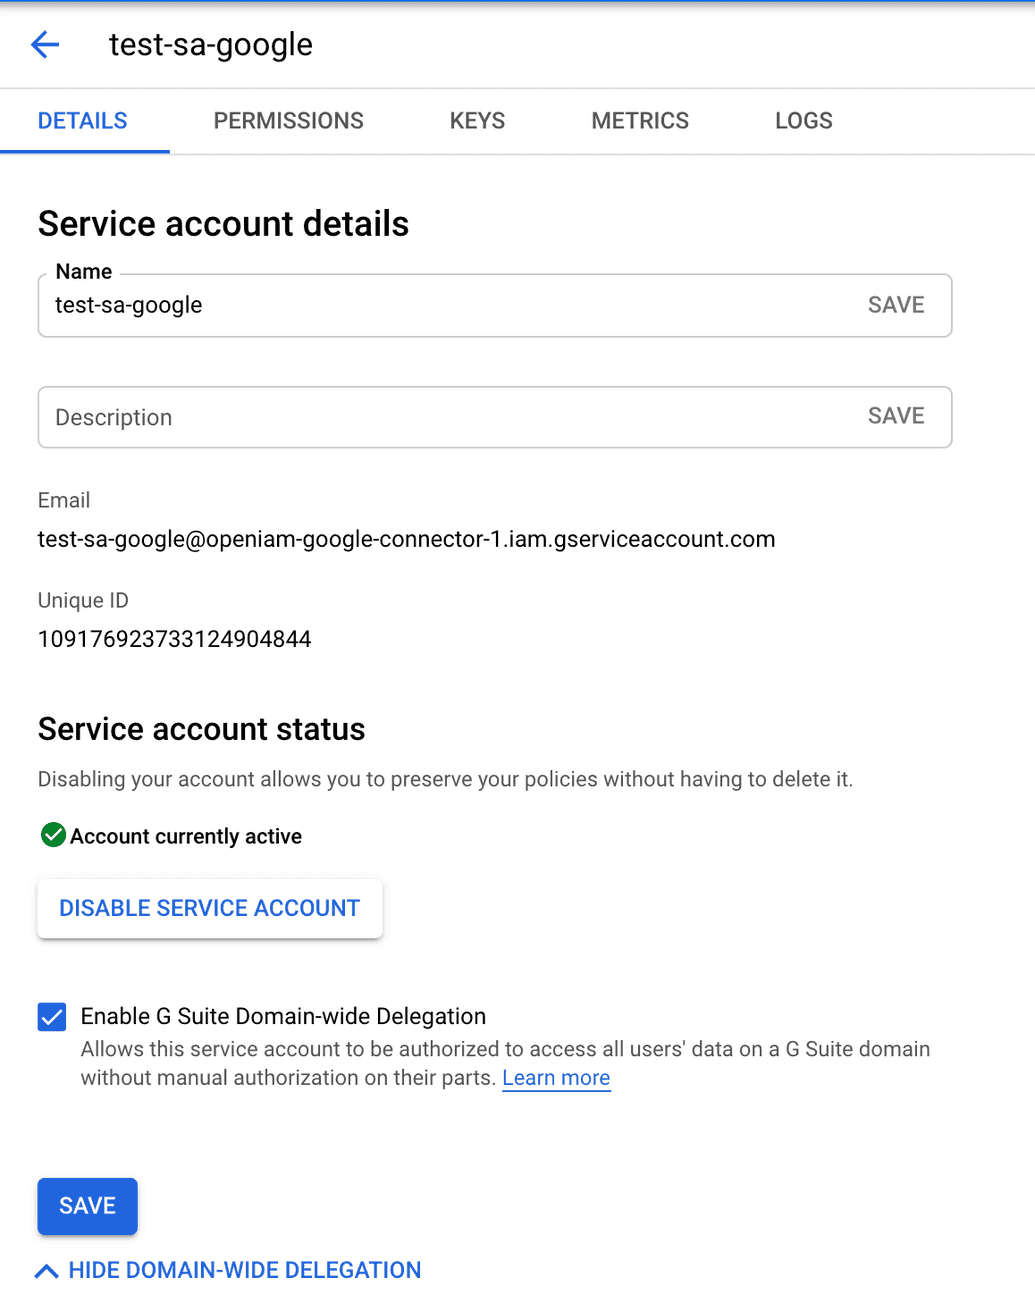Image resolution: width=1035 pixels, height=1301 pixels.
Task: Click the service account email address
Action: [x=406, y=539]
